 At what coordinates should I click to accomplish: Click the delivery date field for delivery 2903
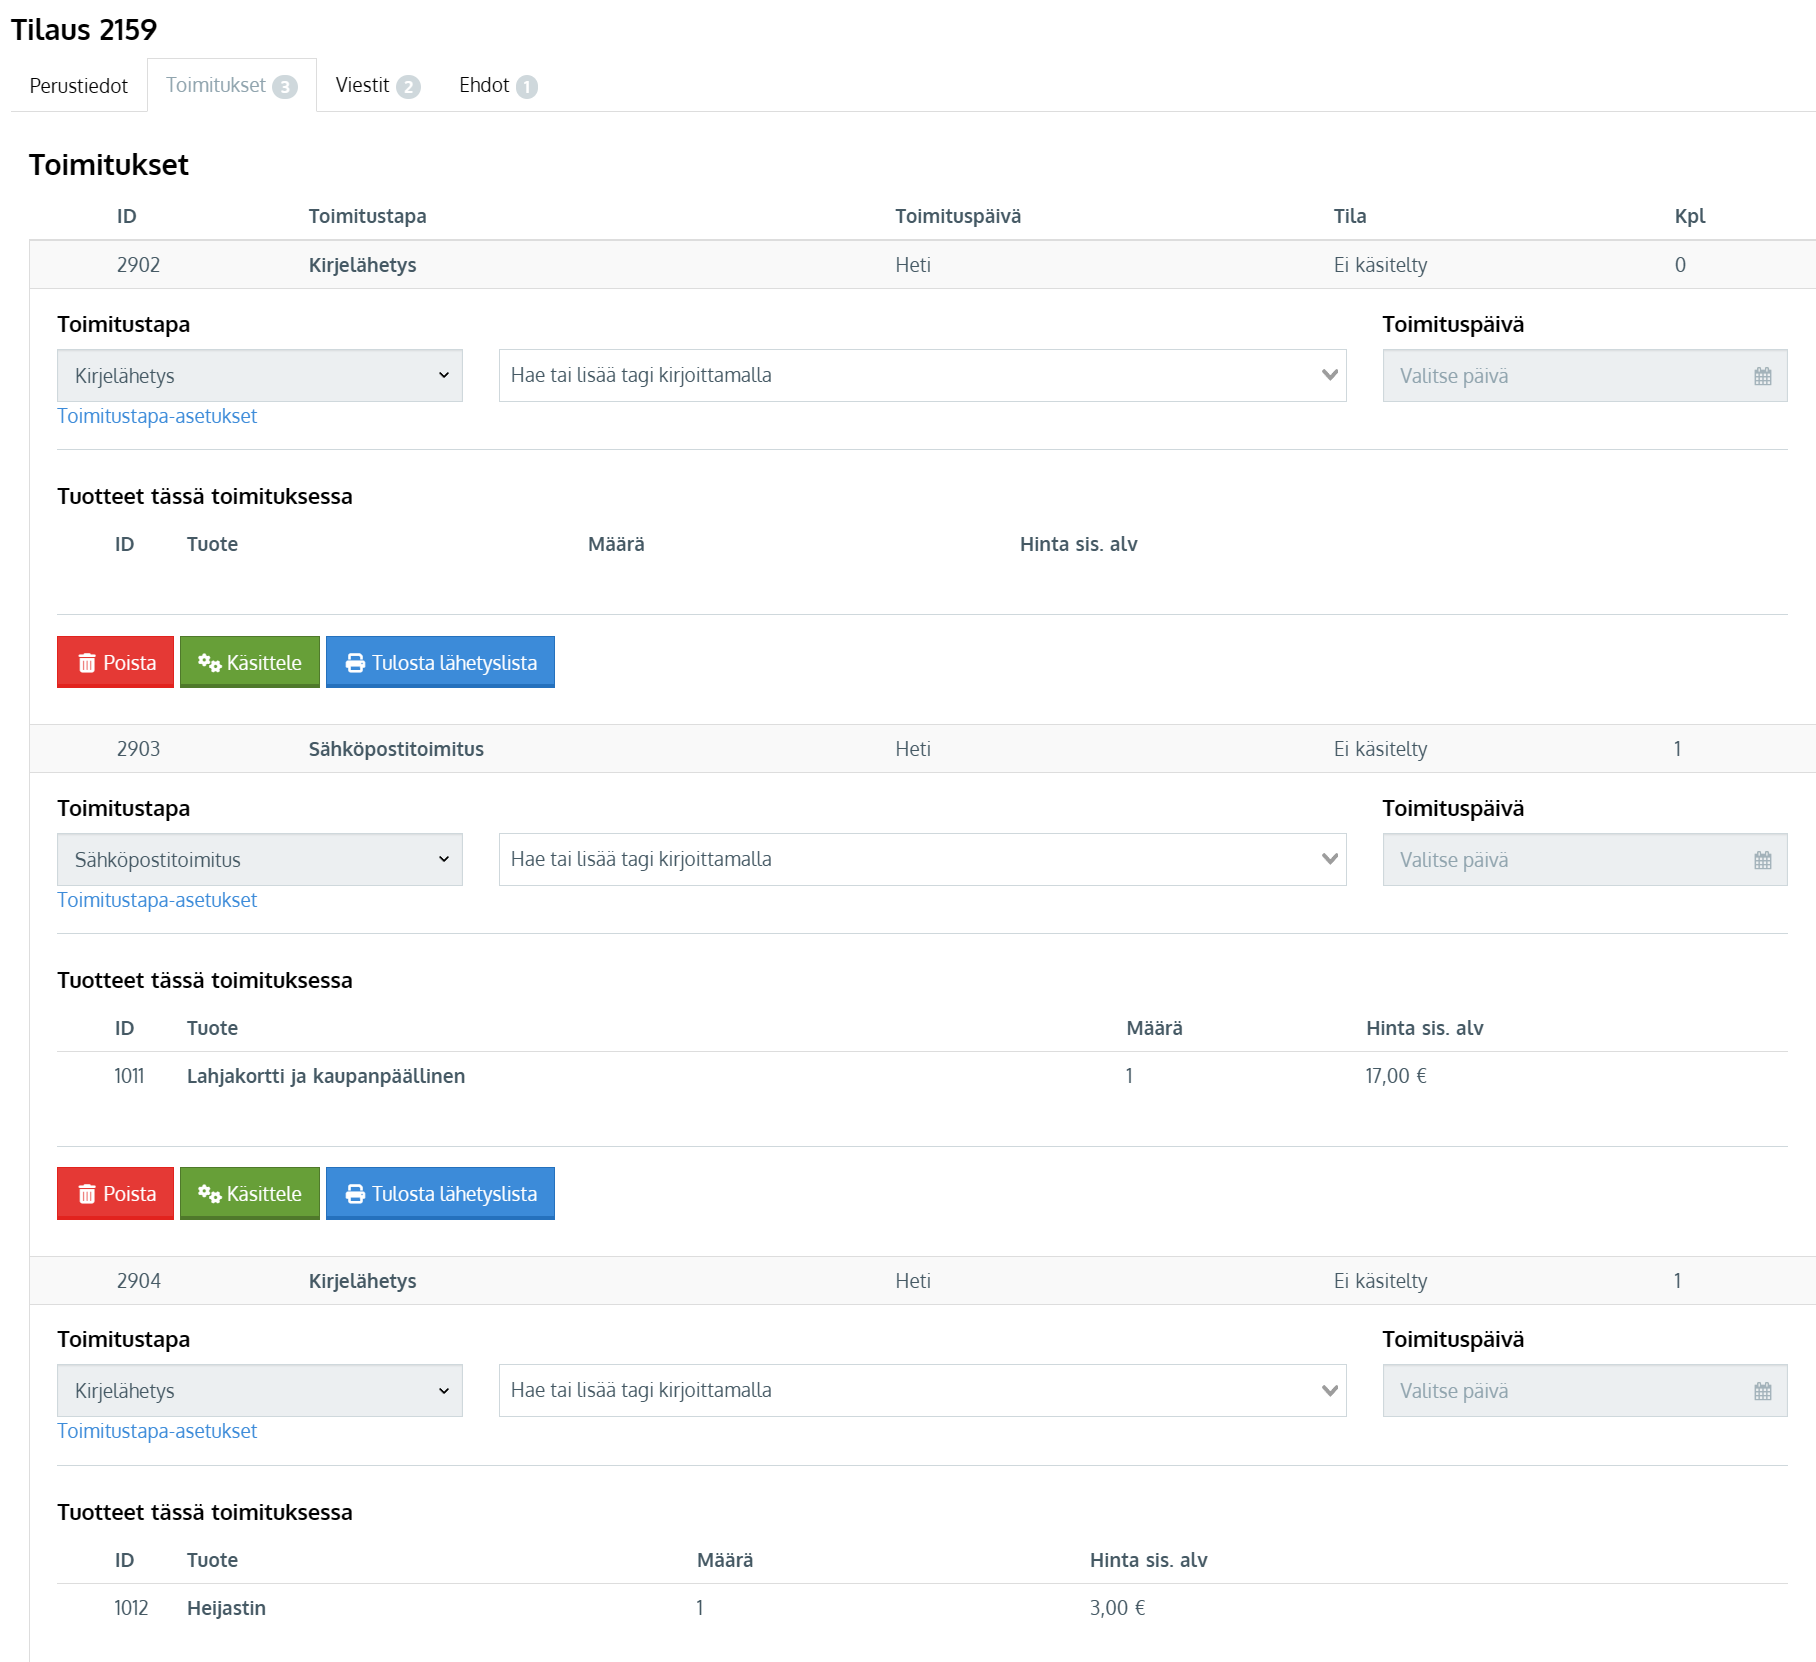pos(1585,860)
